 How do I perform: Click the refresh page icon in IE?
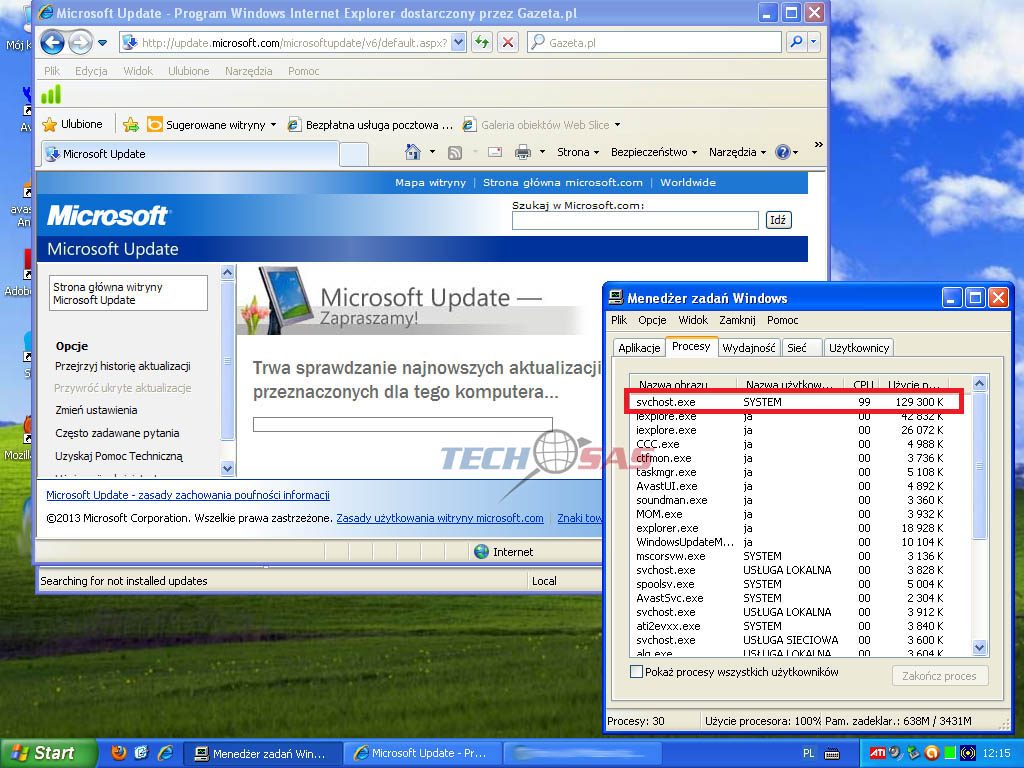[x=482, y=42]
